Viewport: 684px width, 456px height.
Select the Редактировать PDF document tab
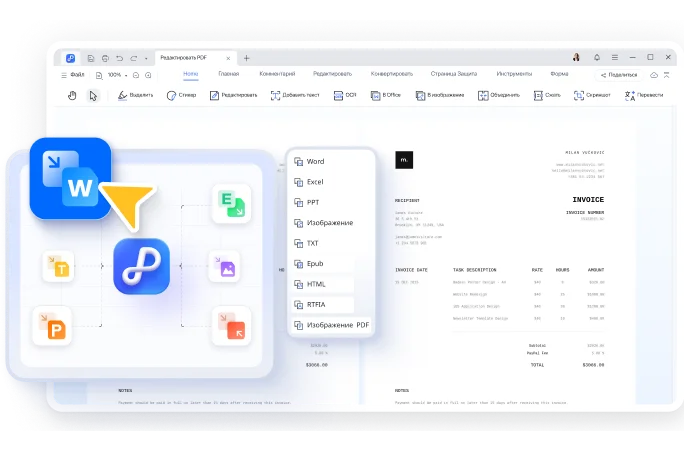click(x=195, y=58)
